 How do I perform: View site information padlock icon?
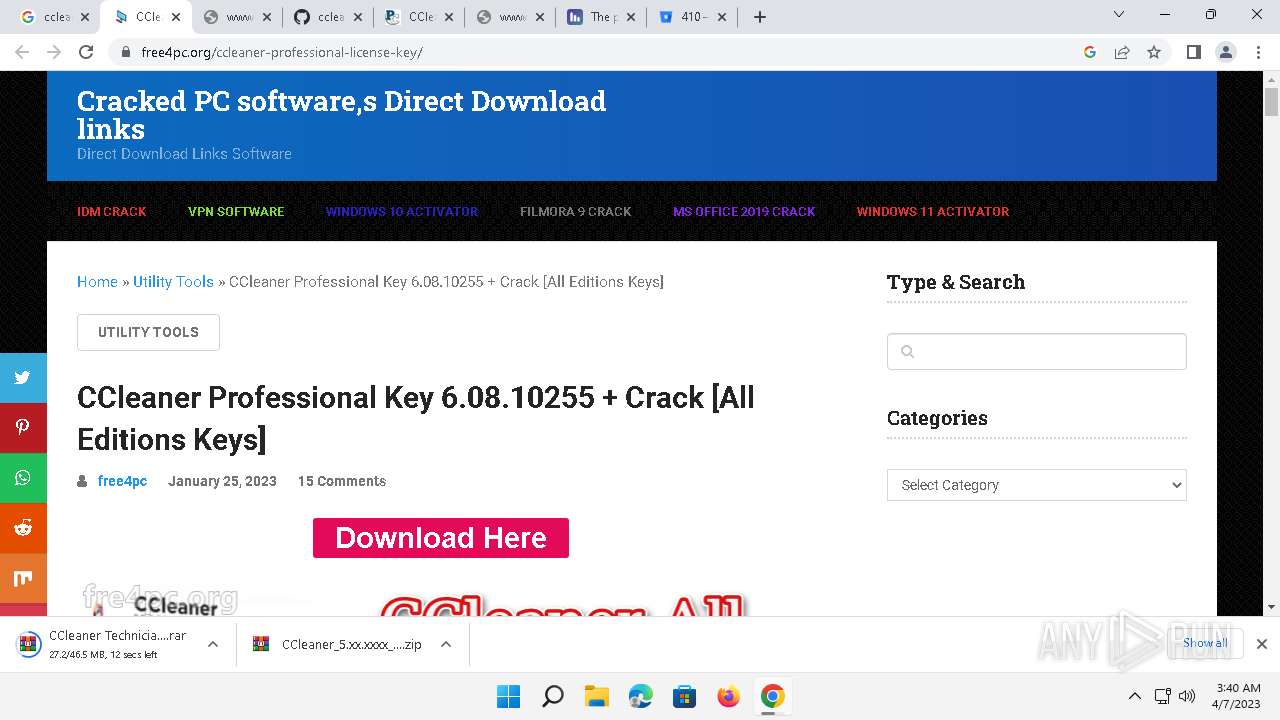click(126, 52)
